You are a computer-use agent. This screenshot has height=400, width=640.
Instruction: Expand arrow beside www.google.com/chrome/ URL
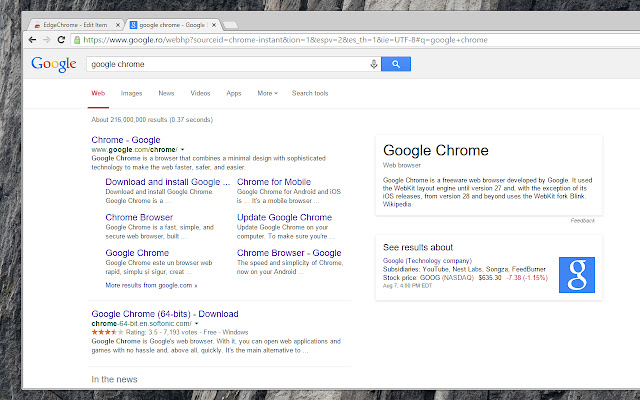(x=182, y=150)
